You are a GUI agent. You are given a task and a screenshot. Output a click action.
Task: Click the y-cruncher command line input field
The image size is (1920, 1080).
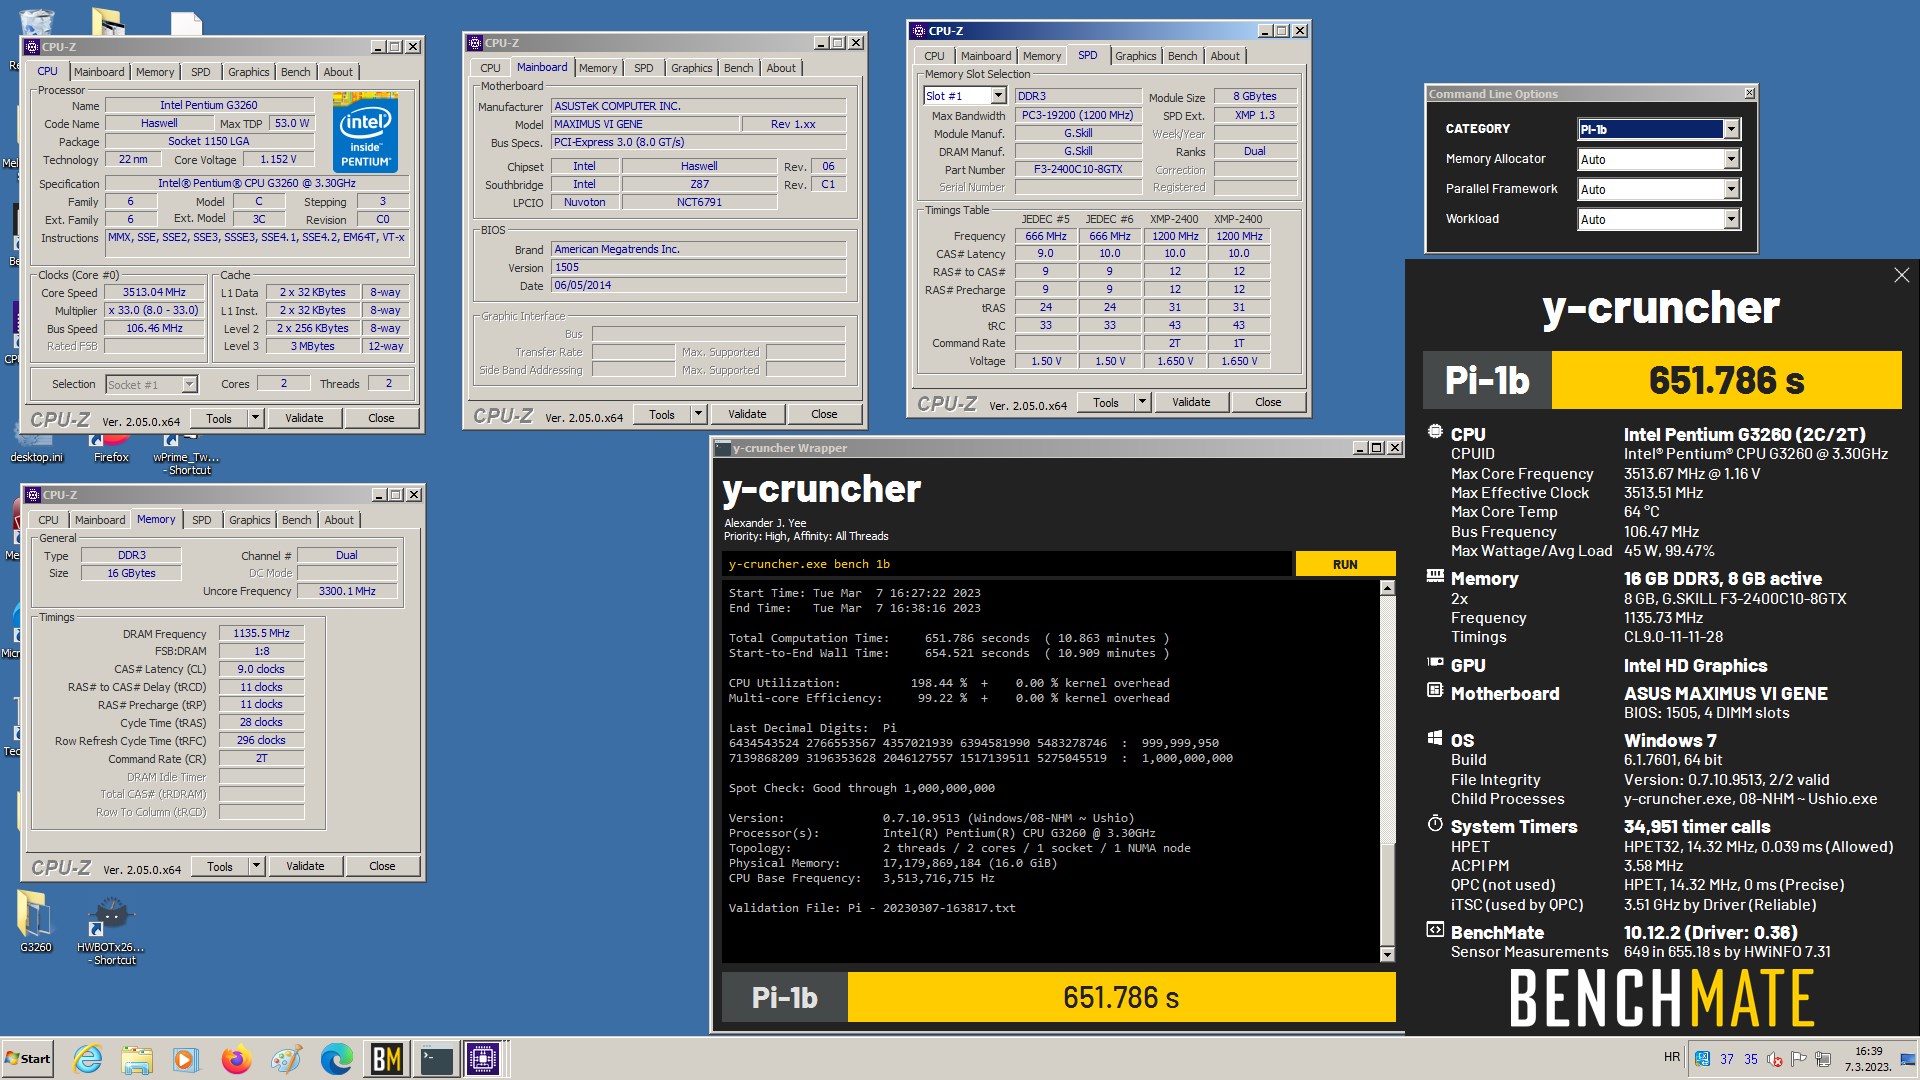point(1006,564)
